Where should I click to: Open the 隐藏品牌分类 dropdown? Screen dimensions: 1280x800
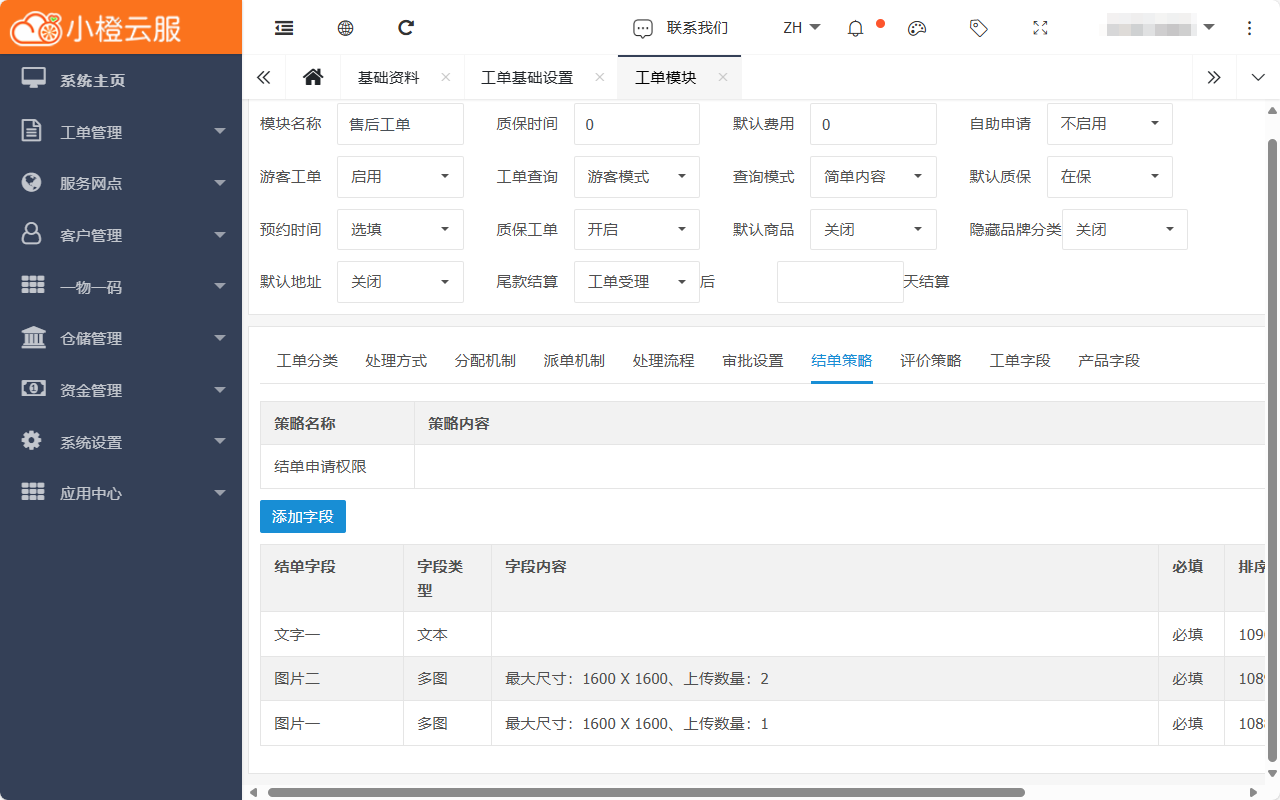1124,229
